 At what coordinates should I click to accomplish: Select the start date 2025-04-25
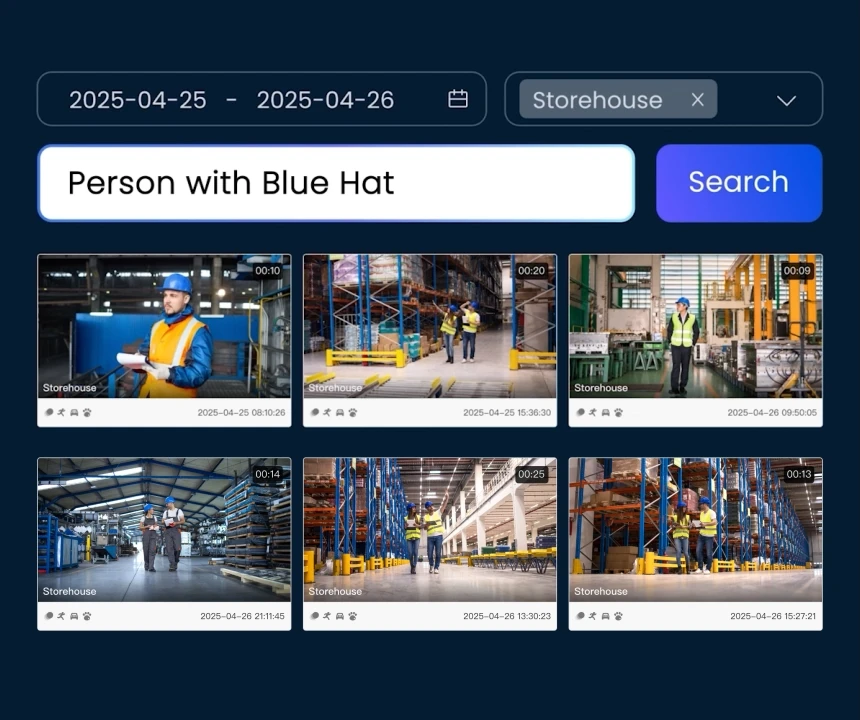[138, 100]
